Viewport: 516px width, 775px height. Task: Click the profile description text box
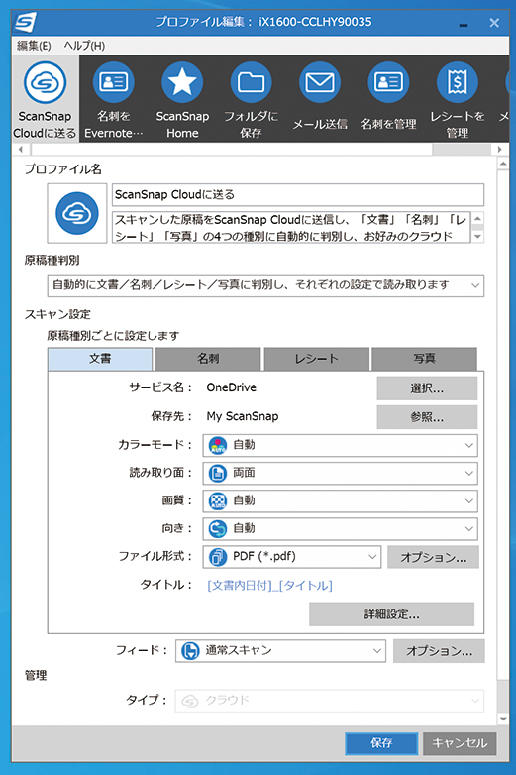291,227
